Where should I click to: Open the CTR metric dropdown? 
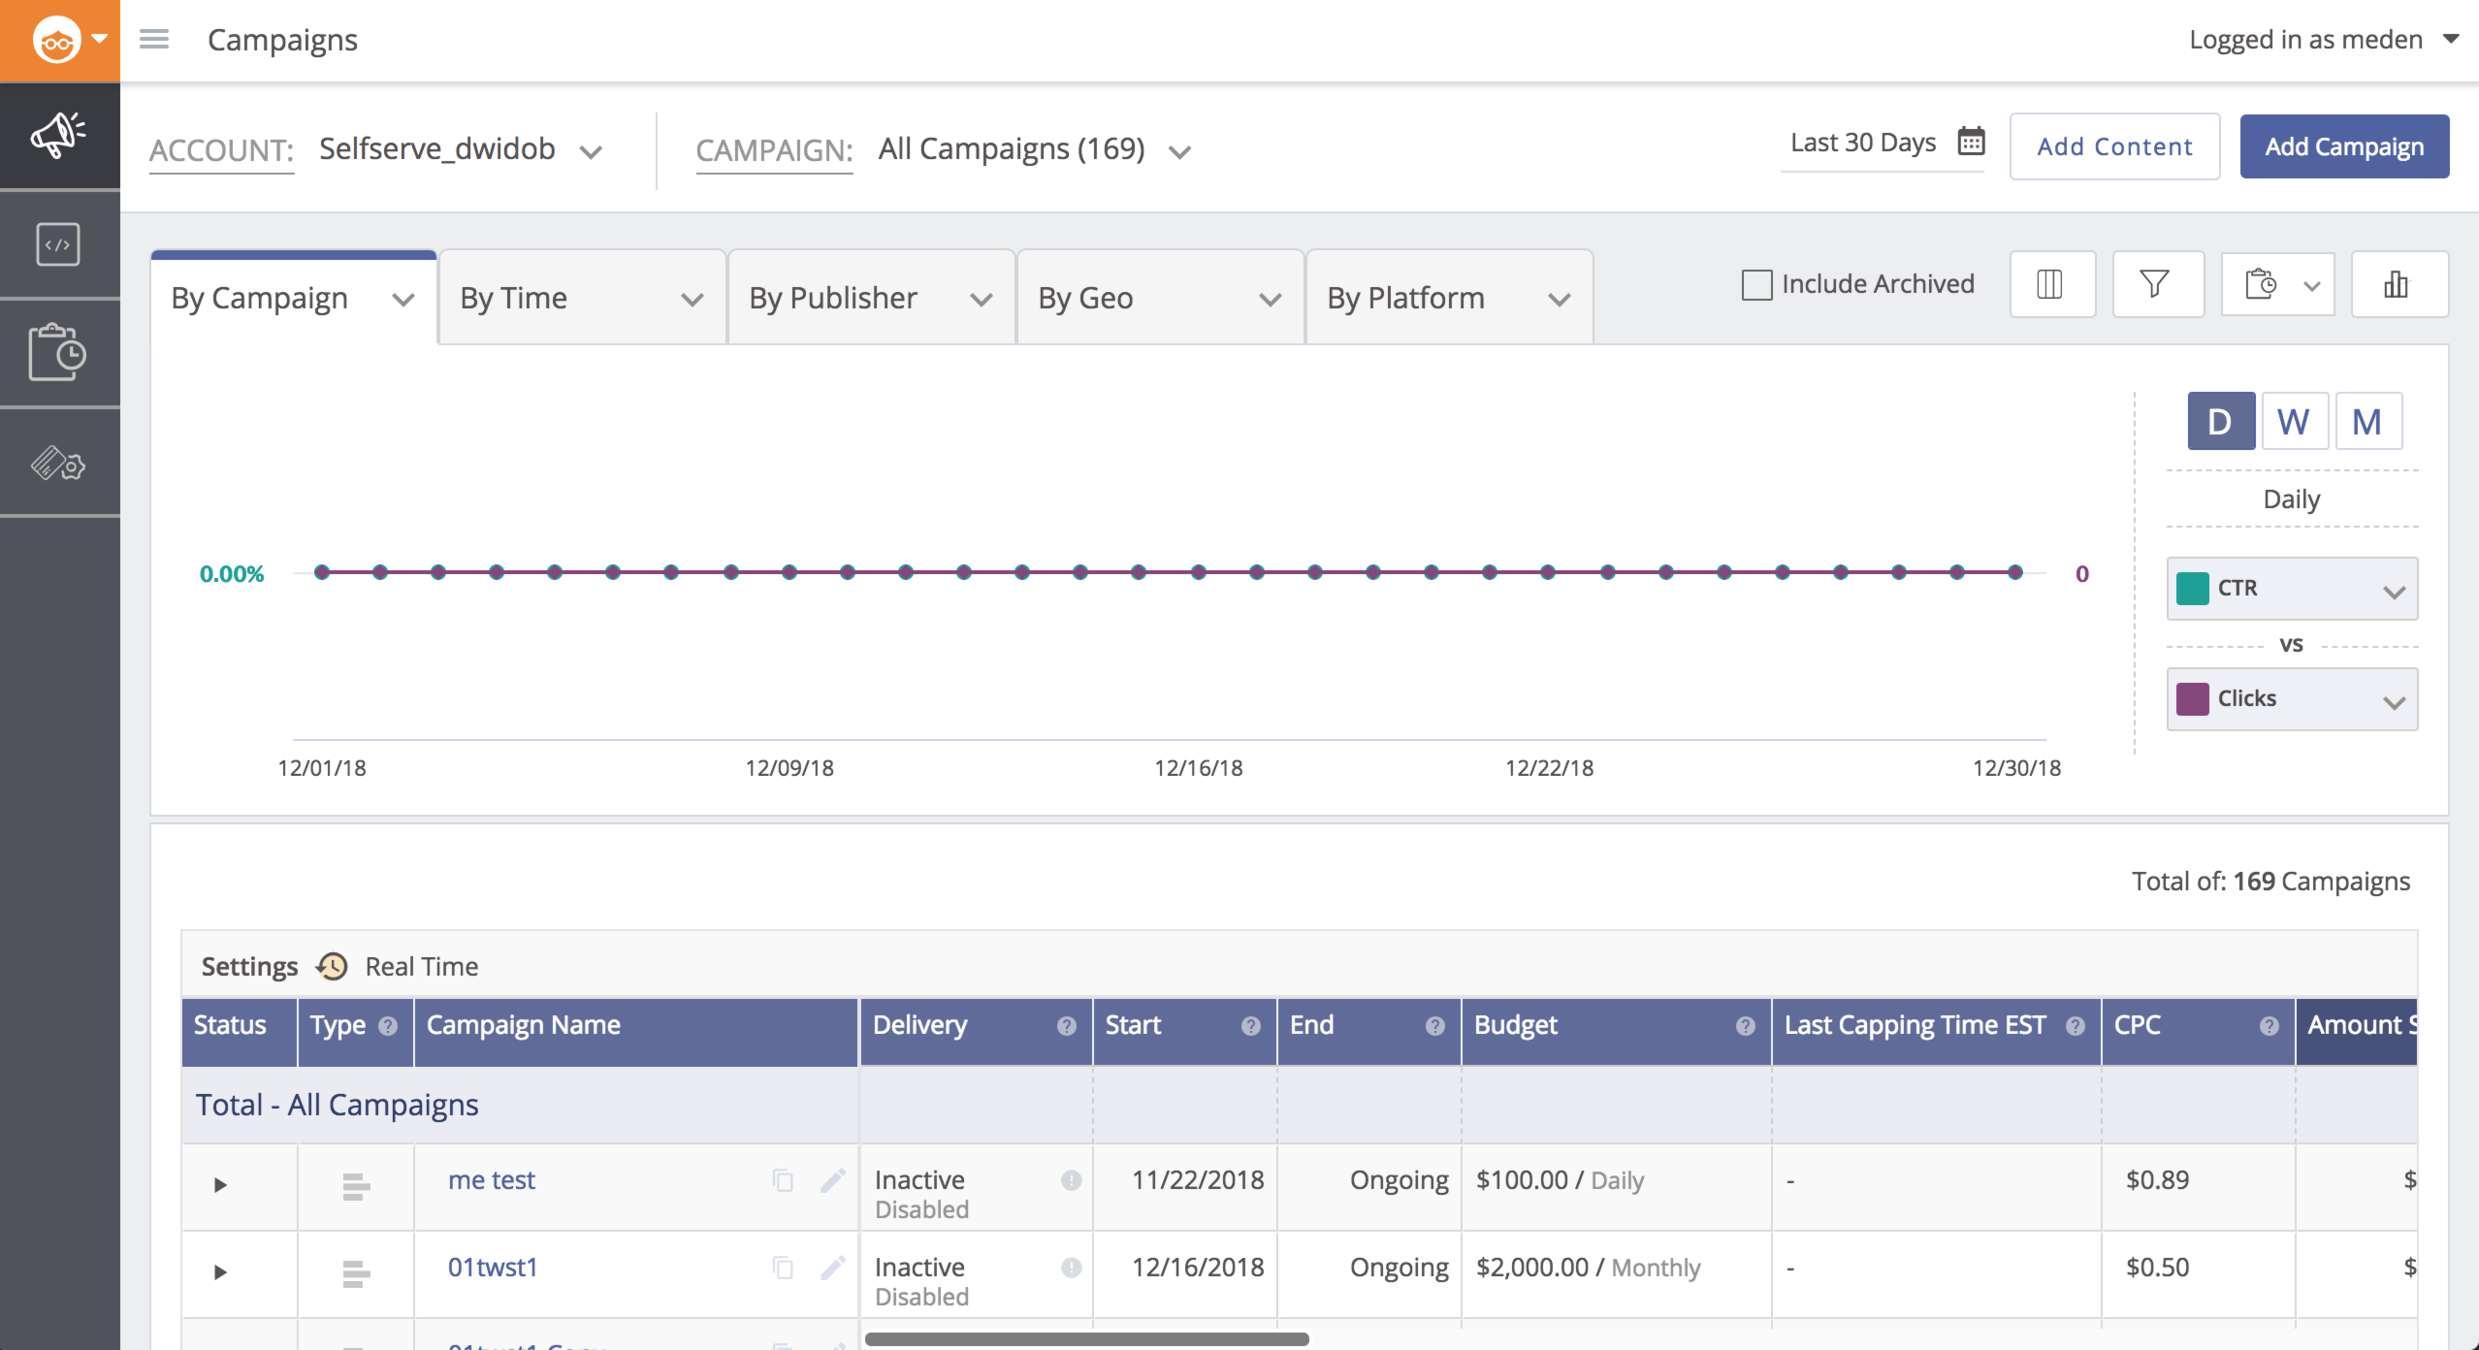click(2291, 589)
